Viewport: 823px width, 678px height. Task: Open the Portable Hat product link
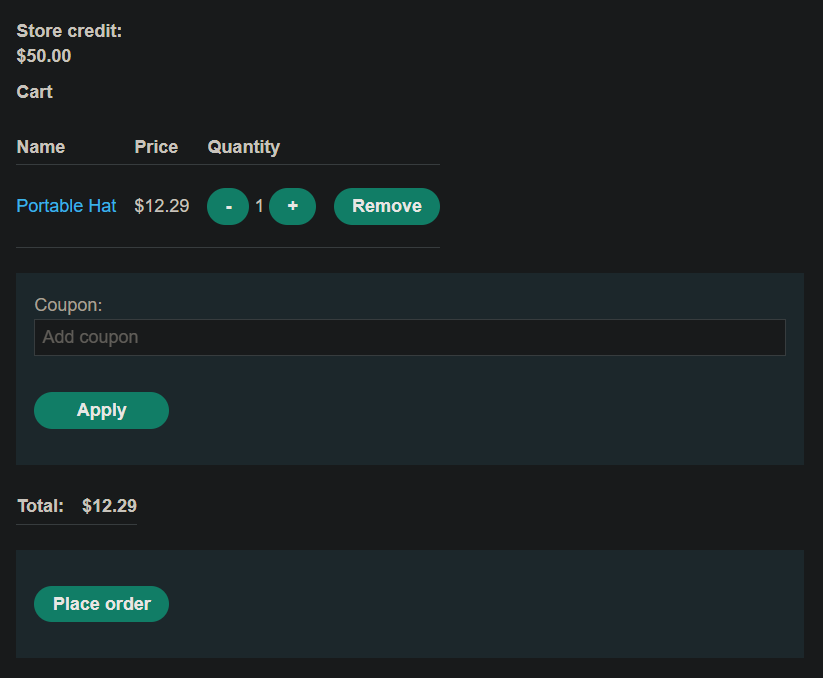(66, 206)
